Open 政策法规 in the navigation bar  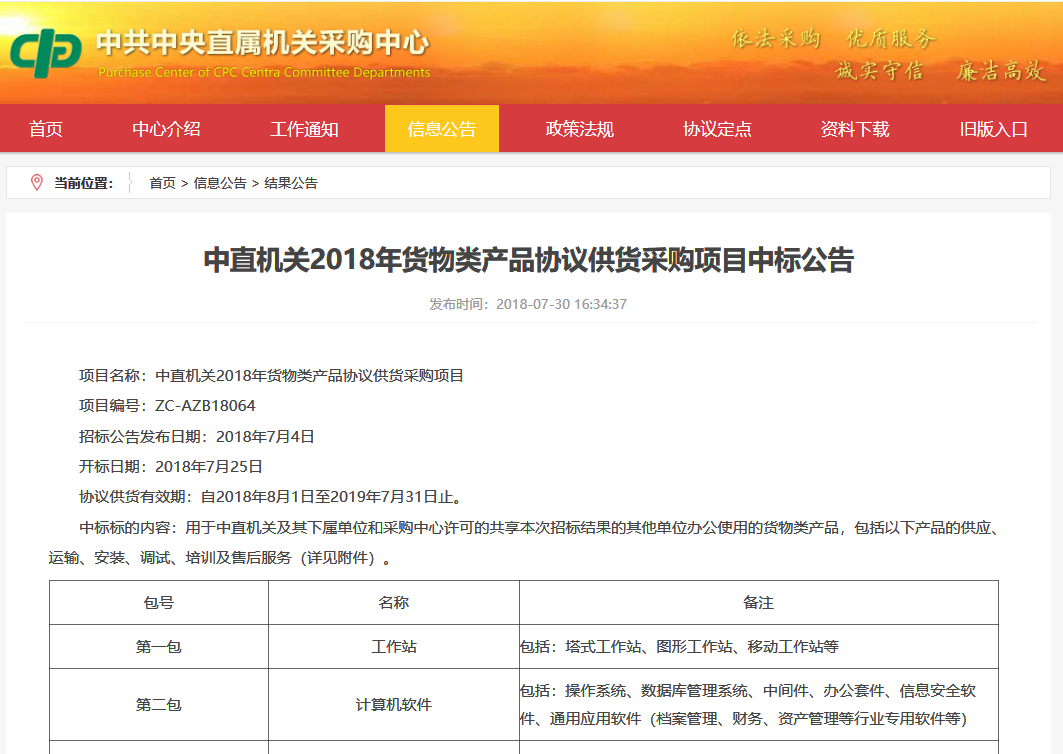pyautogui.click(x=579, y=129)
